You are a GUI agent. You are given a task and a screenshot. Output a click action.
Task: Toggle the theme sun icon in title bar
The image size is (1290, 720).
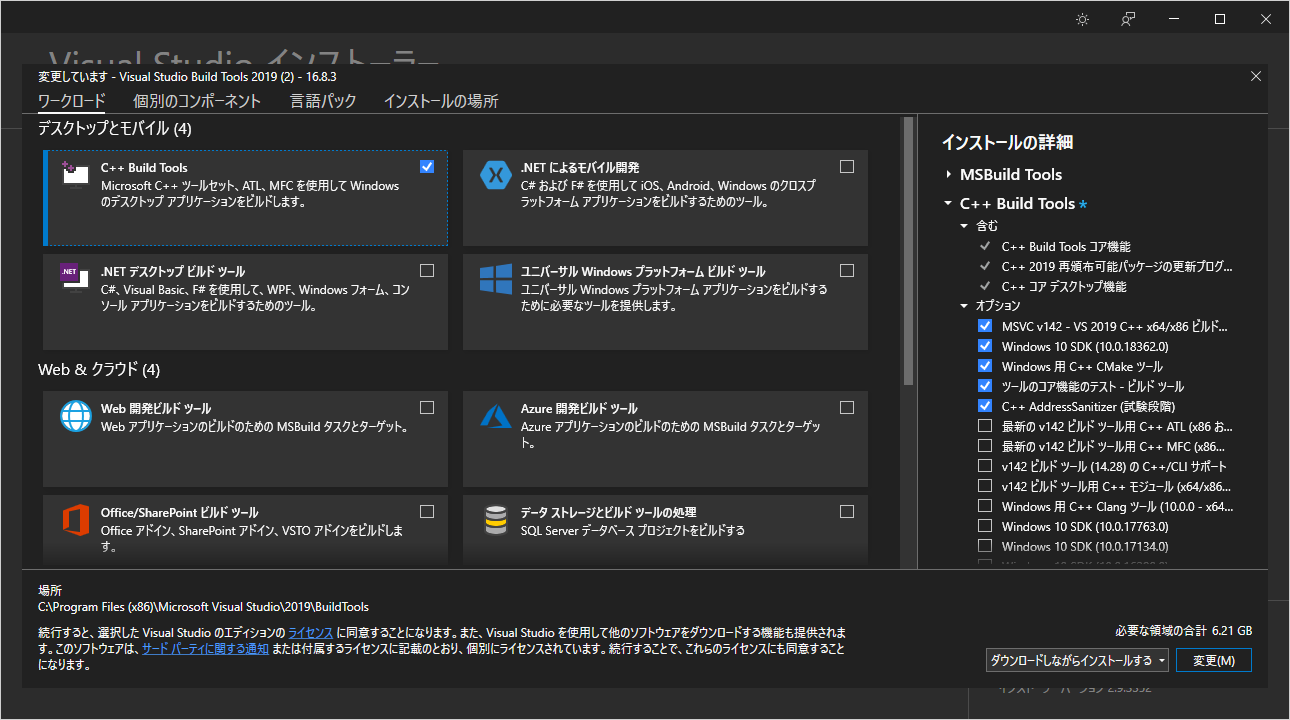tap(1082, 19)
